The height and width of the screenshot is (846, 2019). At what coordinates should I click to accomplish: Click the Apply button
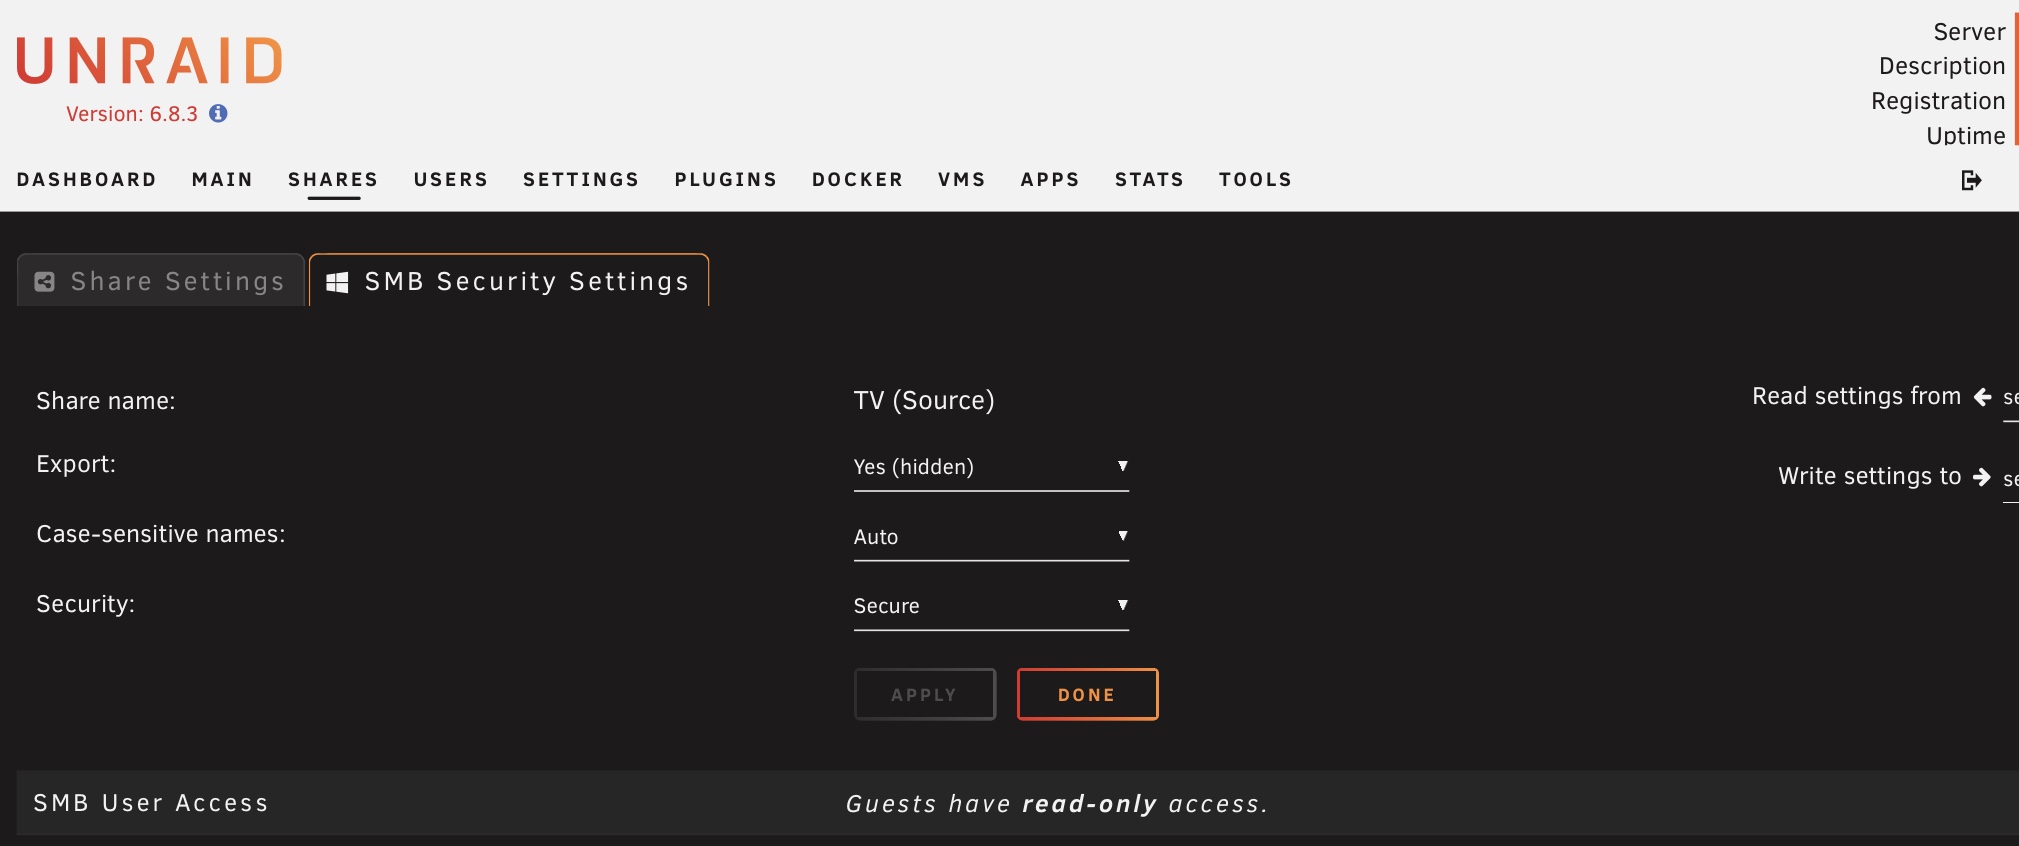pos(924,695)
